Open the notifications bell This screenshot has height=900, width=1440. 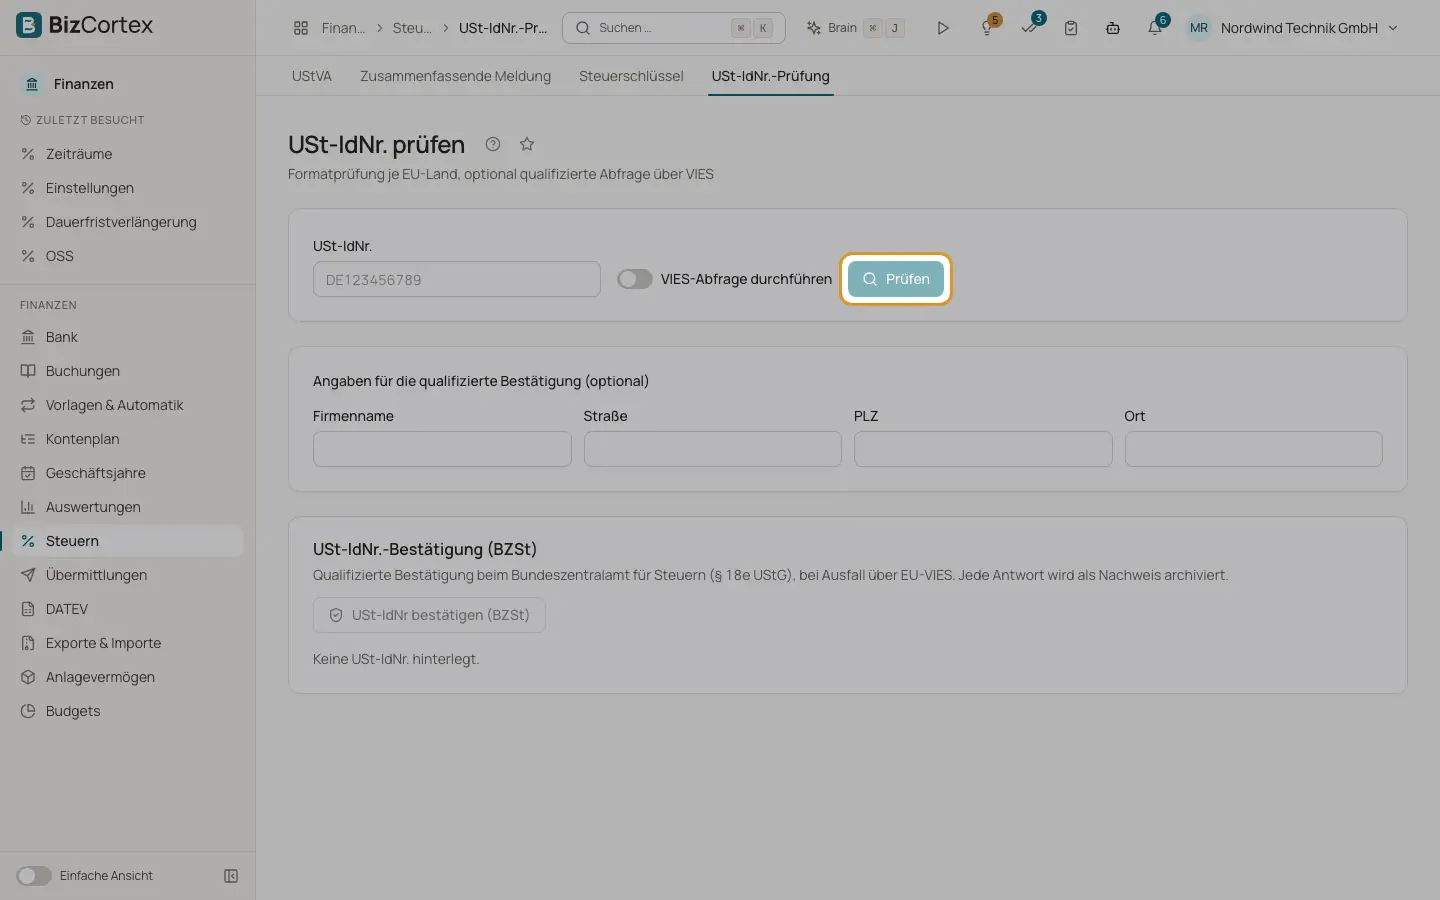point(1155,28)
